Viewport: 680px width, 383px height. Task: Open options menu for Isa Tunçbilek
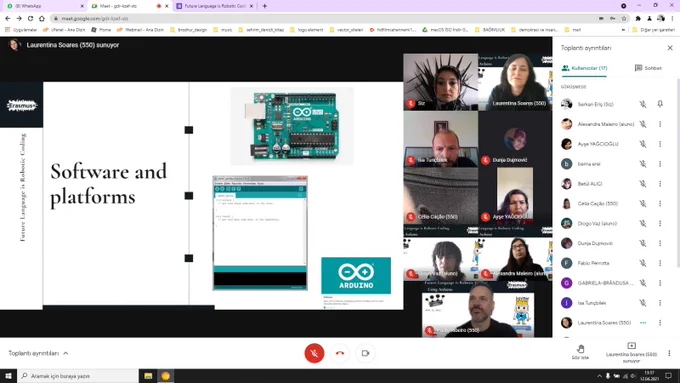click(x=660, y=303)
